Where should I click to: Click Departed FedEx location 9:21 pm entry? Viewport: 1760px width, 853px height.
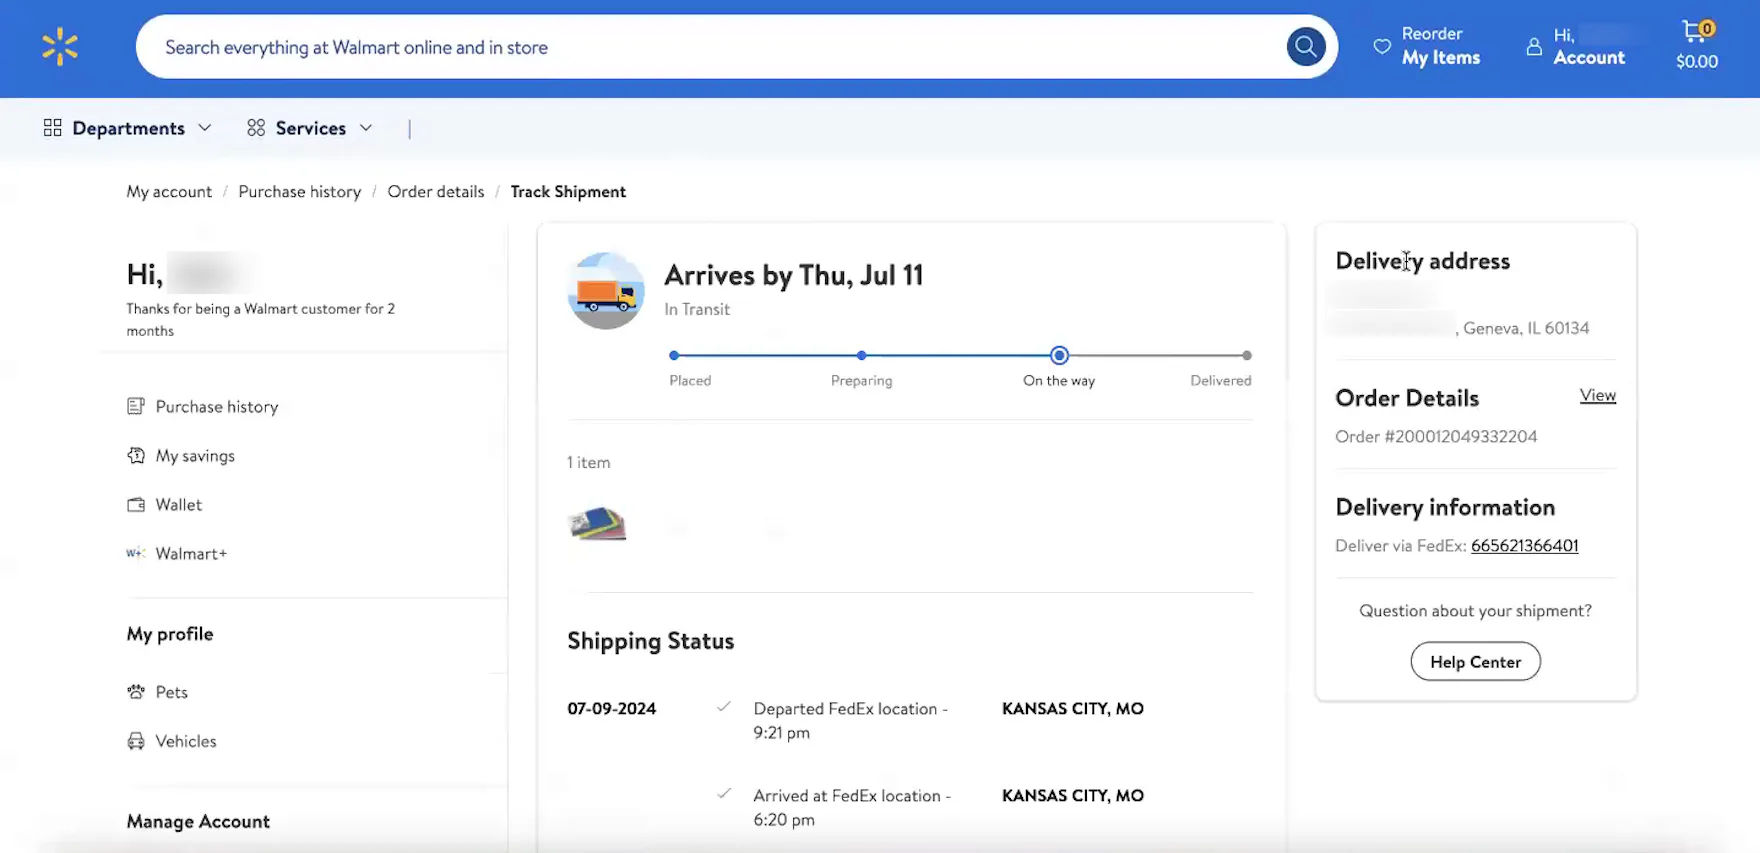tap(851, 720)
